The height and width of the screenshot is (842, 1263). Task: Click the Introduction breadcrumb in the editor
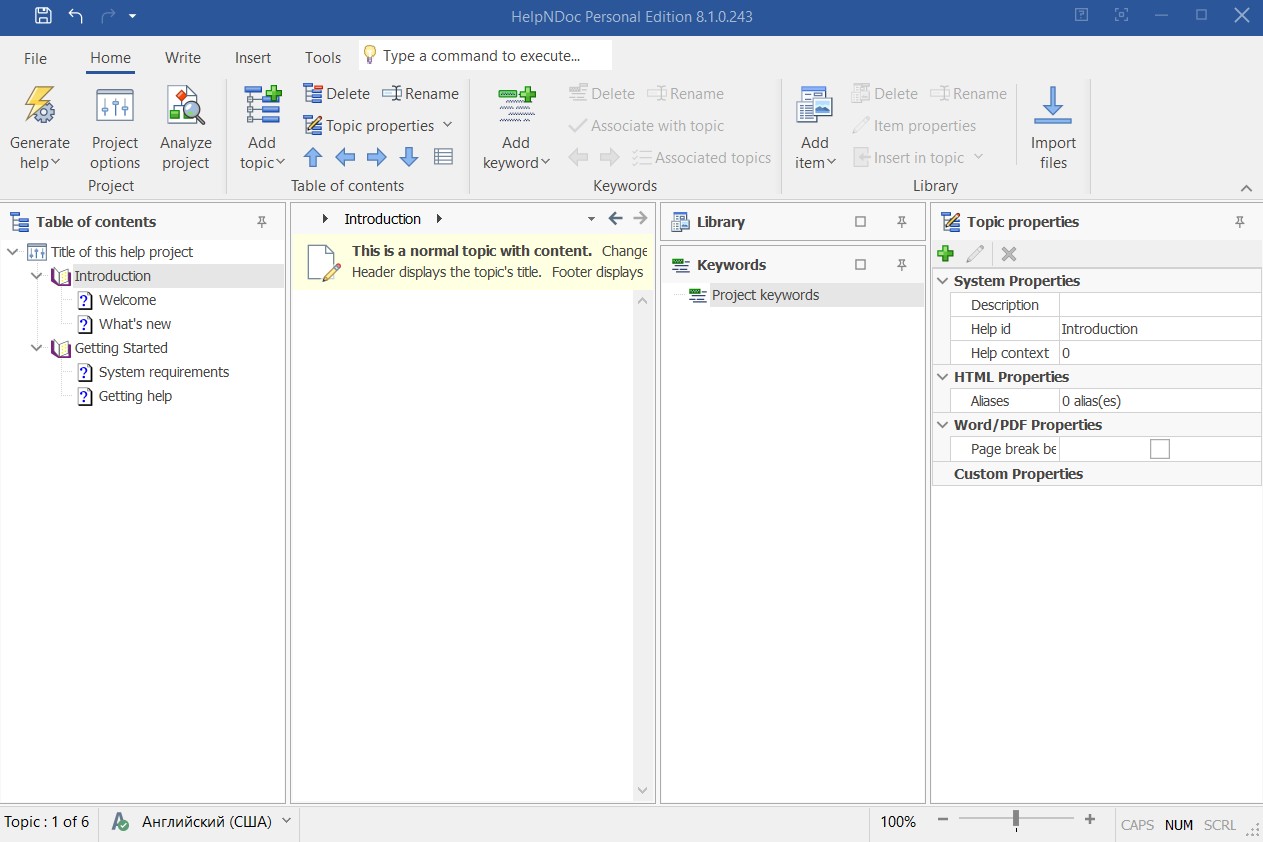pyautogui.click(x=383, y=219)
